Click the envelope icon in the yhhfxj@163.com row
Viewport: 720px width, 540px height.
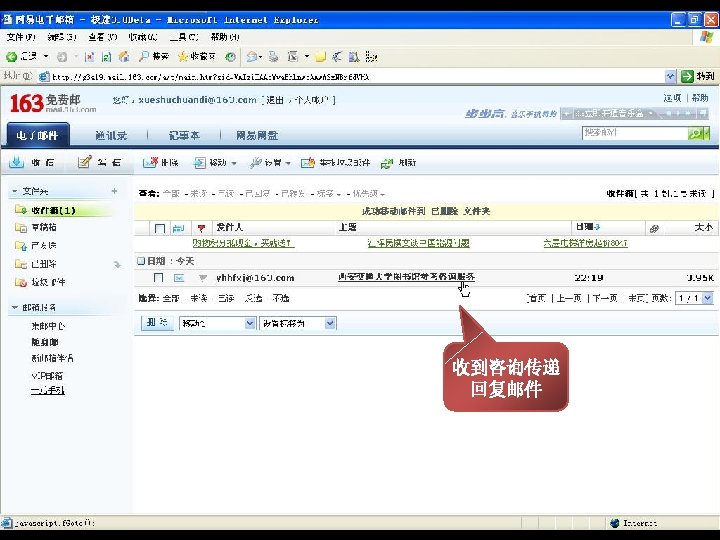pyautogui.click(x=179, y=278)
